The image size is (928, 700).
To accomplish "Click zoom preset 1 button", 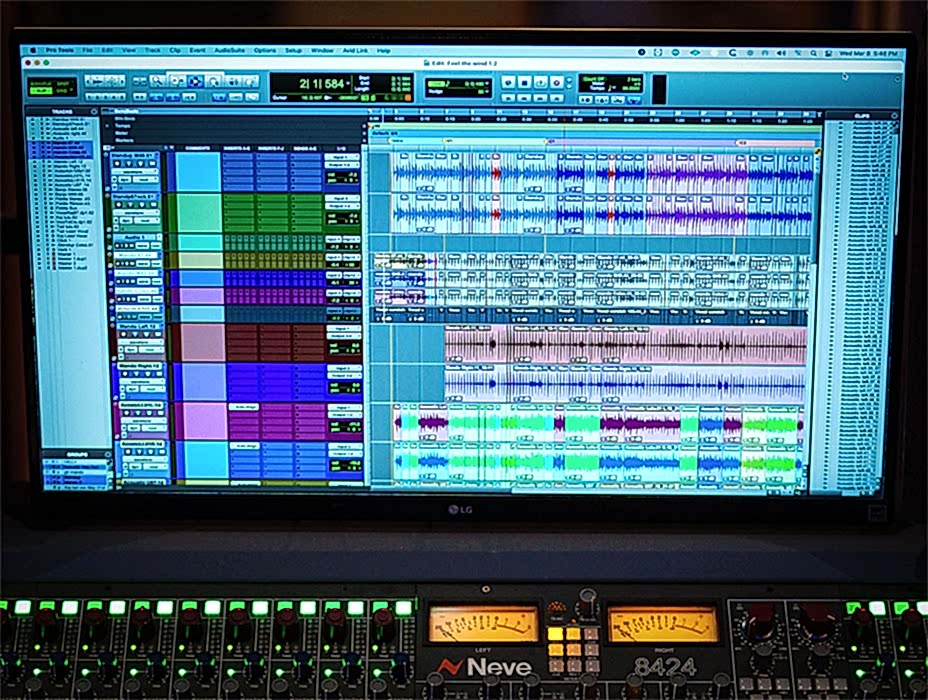I will pyautogui.click(x=89, y=97).
